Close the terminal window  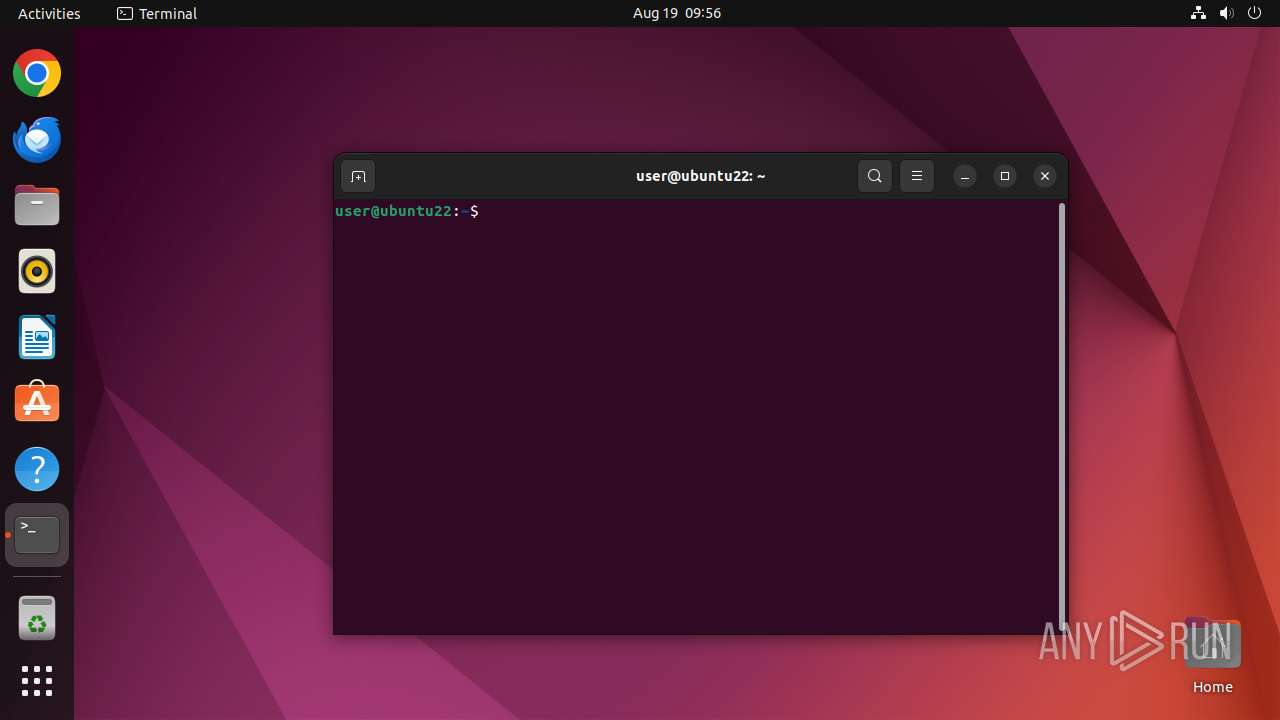coord(1045,176)
